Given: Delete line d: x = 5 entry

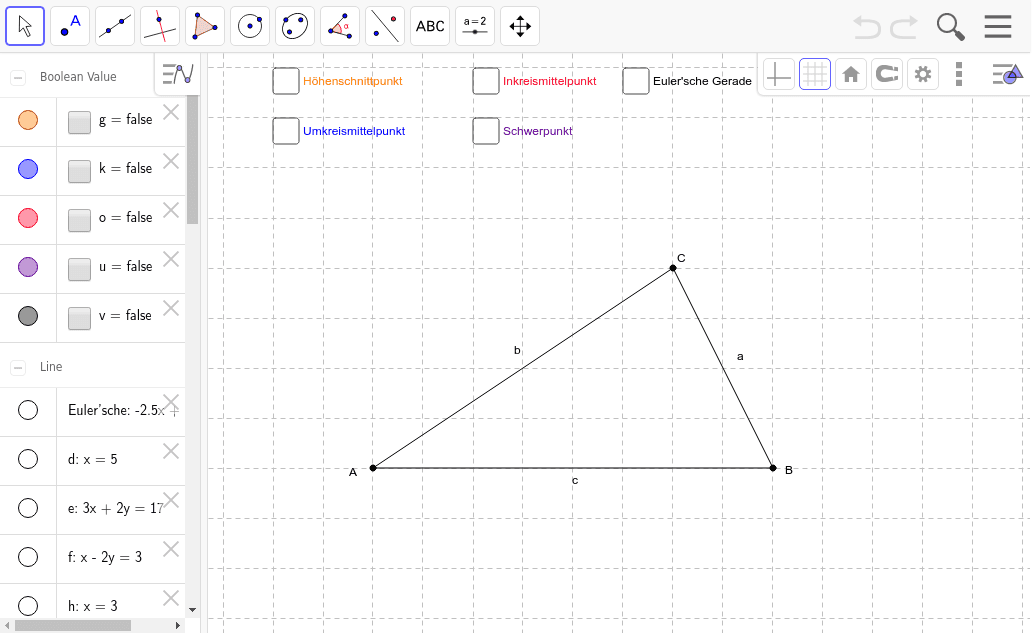Looking at the screenshot, I should tap(171, 451).
